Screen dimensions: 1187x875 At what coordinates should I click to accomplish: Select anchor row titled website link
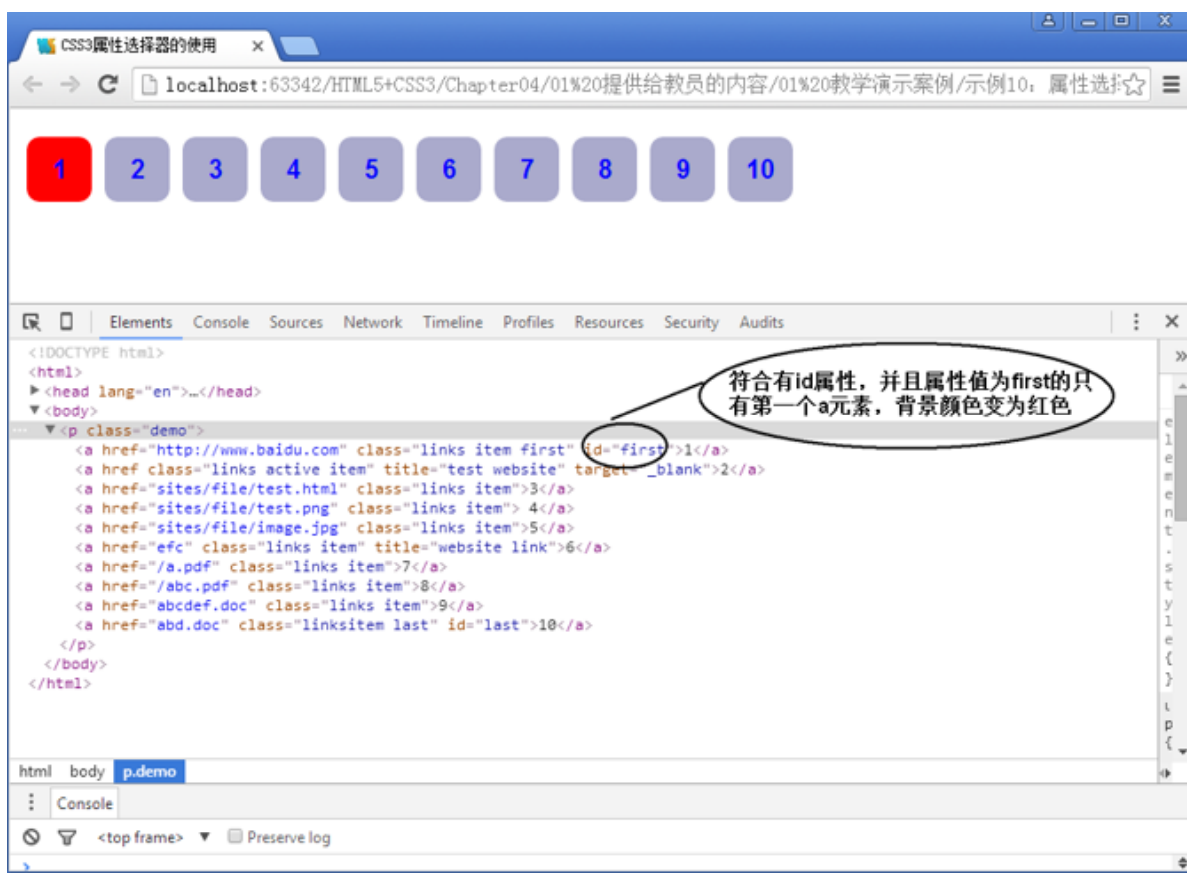[343, 547]
